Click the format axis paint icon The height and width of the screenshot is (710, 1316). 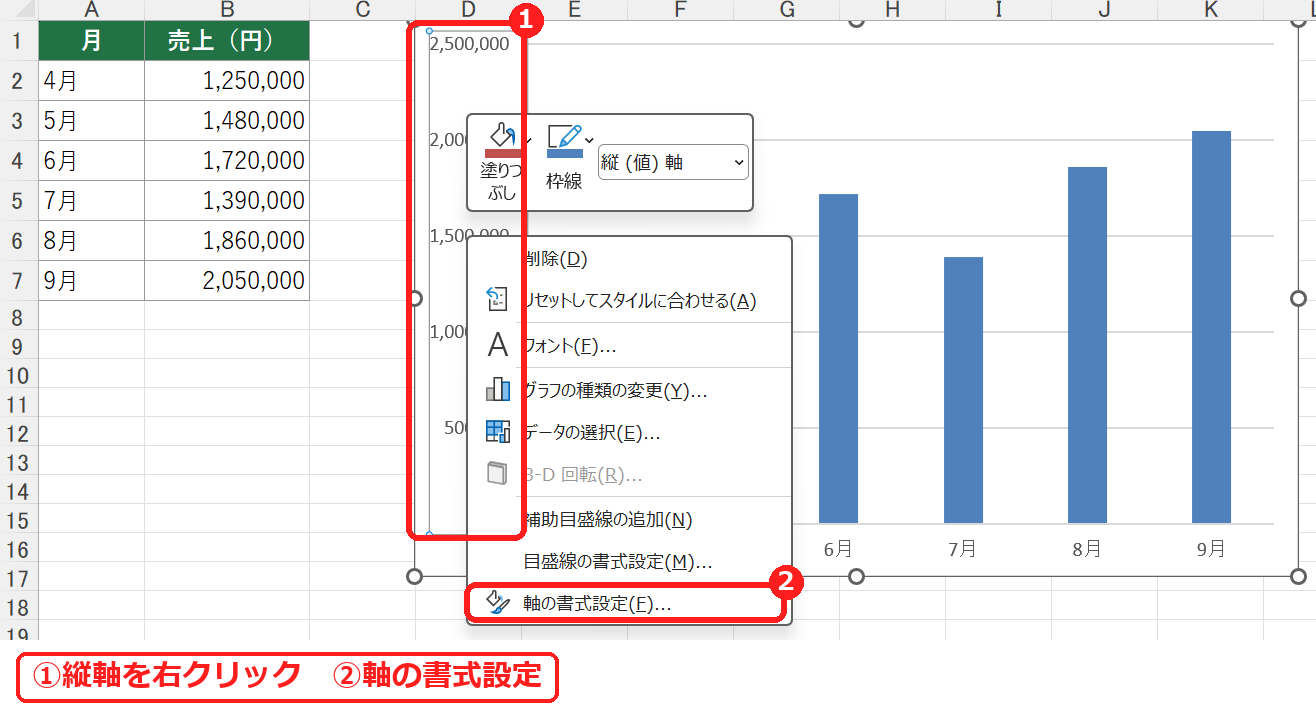click(497, 601)
